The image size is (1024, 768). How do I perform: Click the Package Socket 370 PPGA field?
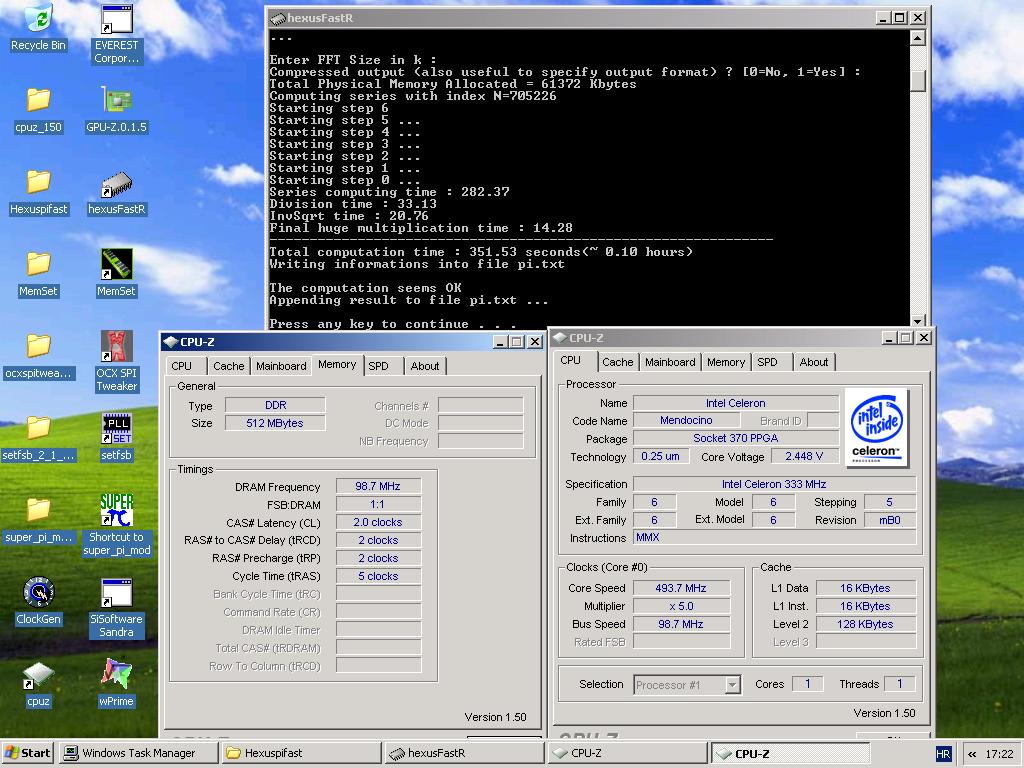(x=736, y=438)
